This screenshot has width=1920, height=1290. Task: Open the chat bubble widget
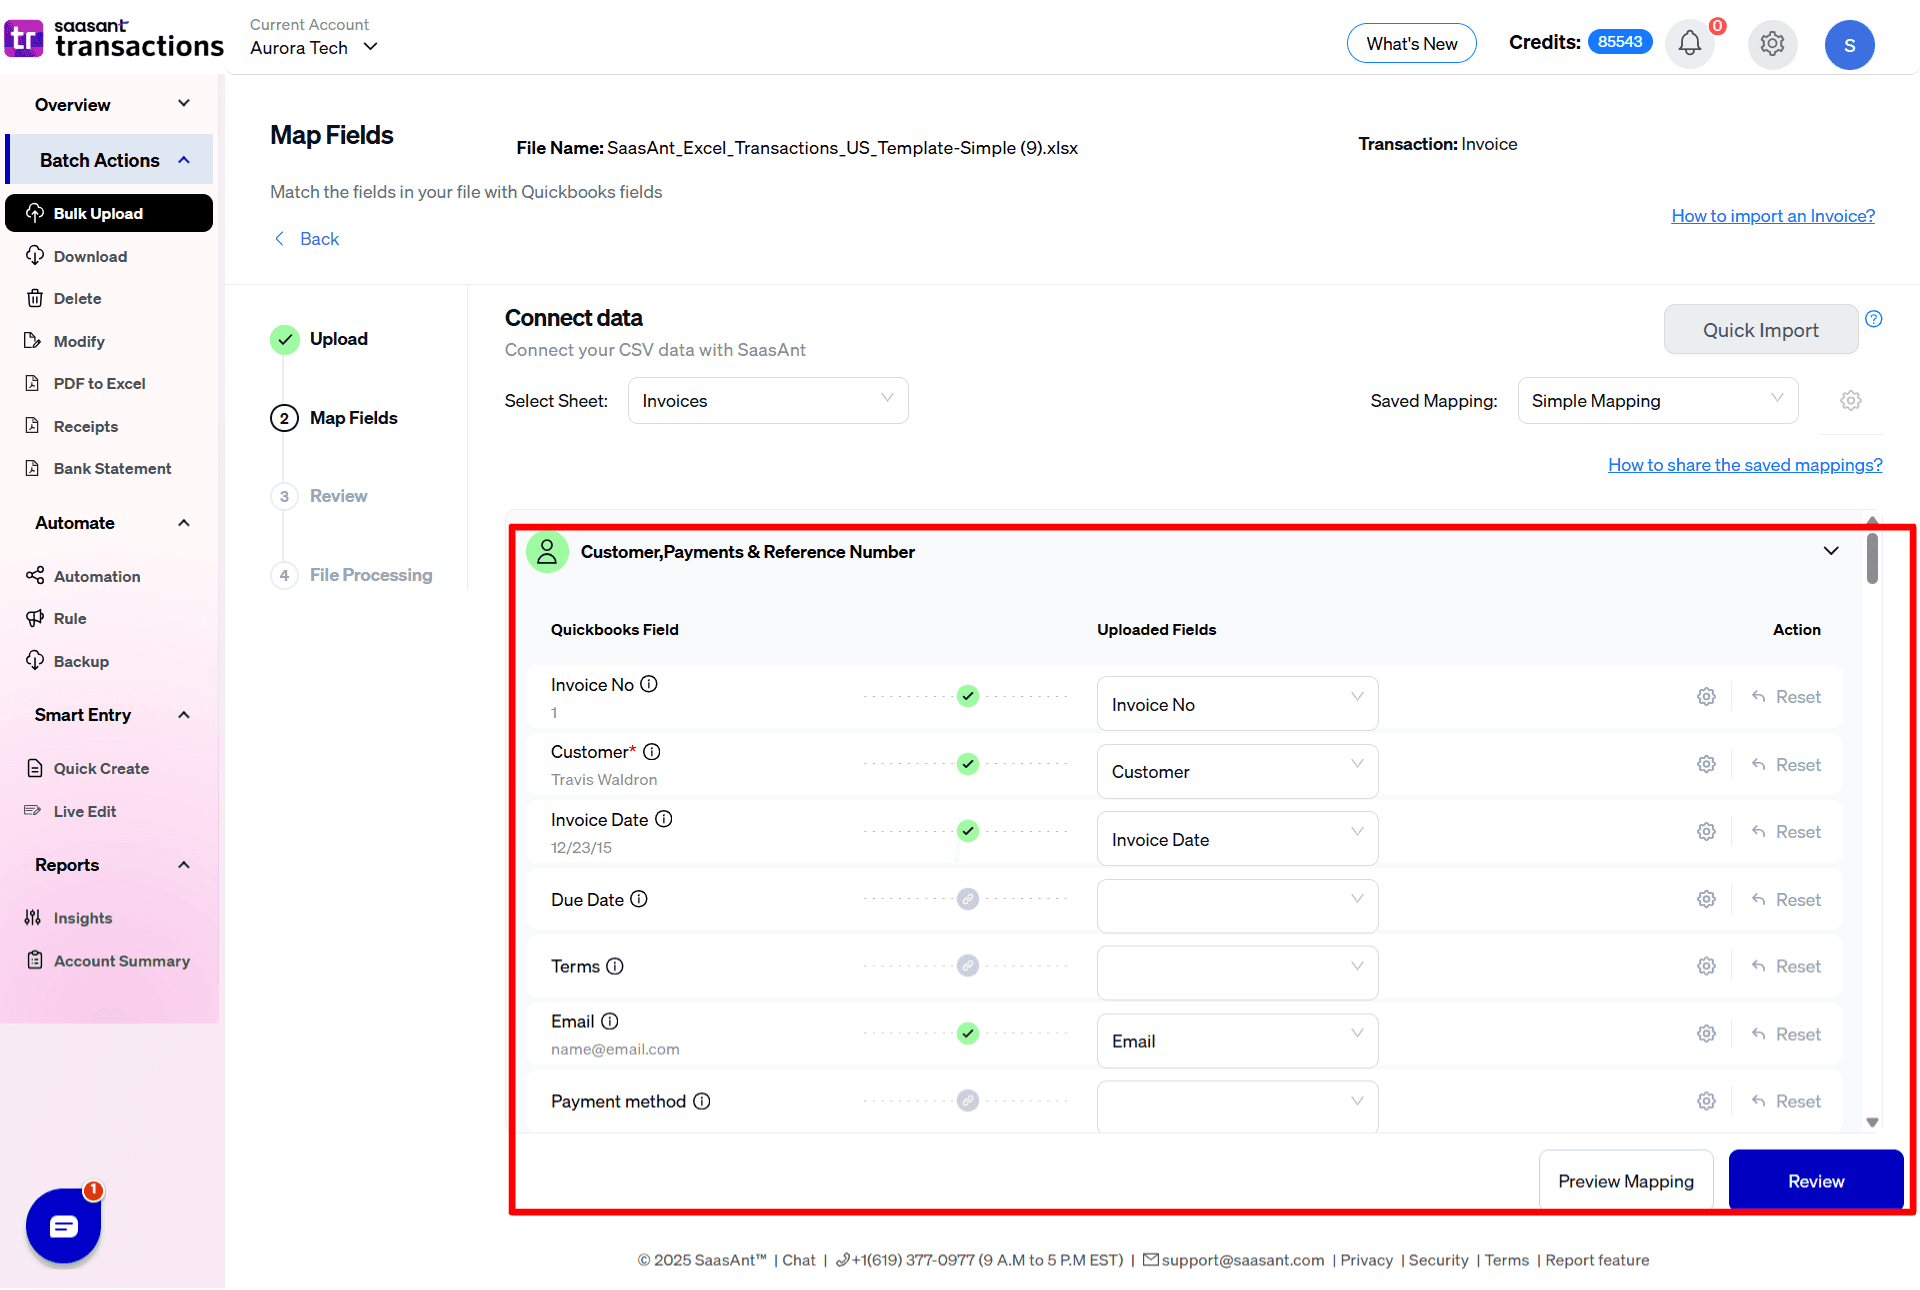click(x=63, y=1226)
